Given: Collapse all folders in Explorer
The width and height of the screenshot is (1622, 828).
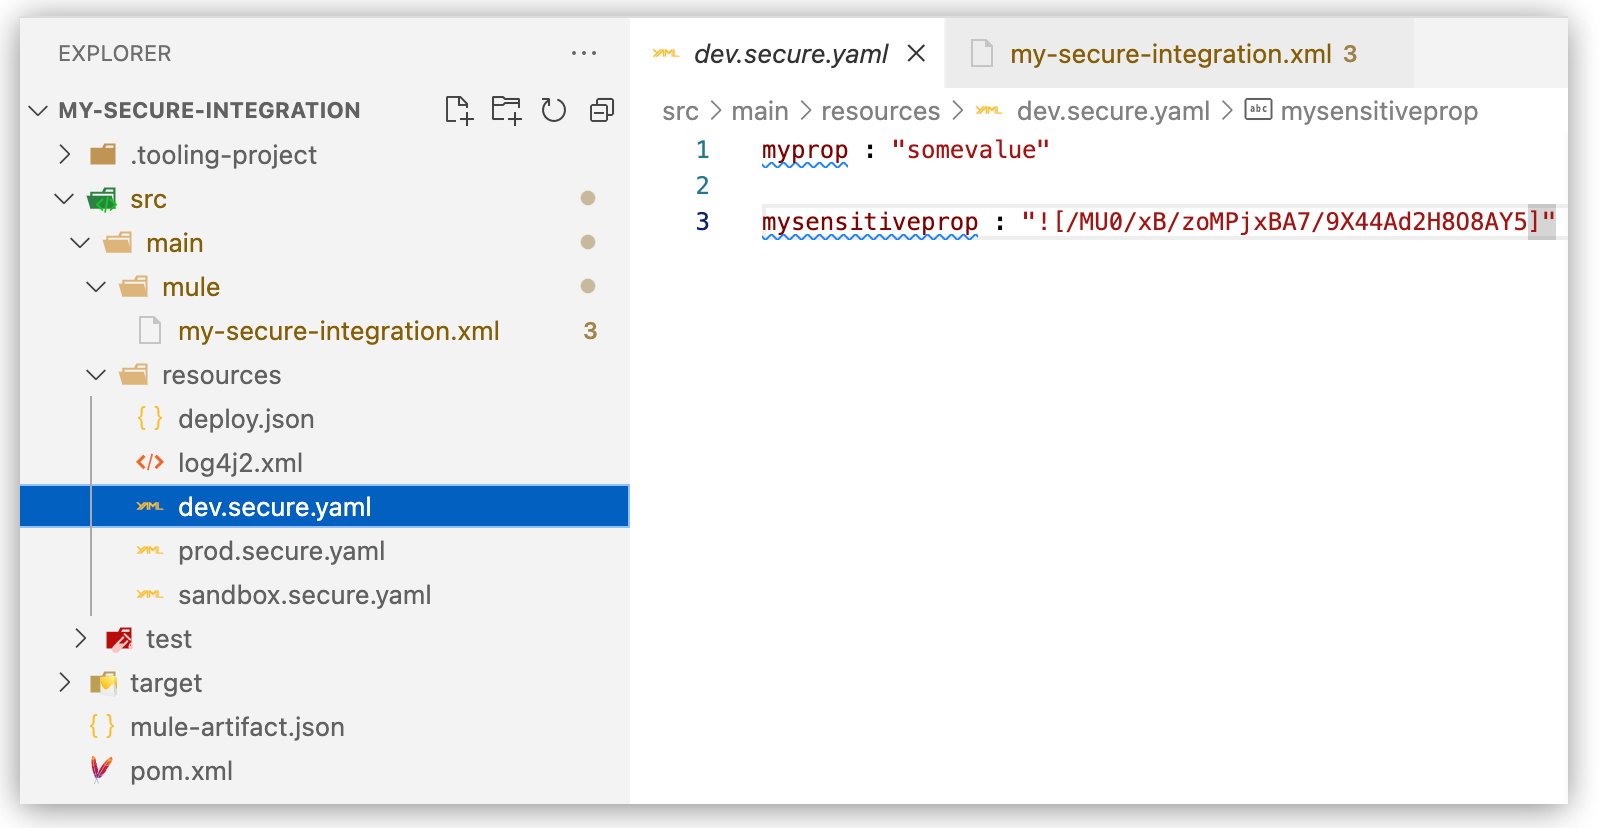Looking at the screenshot, I should 601,110.
